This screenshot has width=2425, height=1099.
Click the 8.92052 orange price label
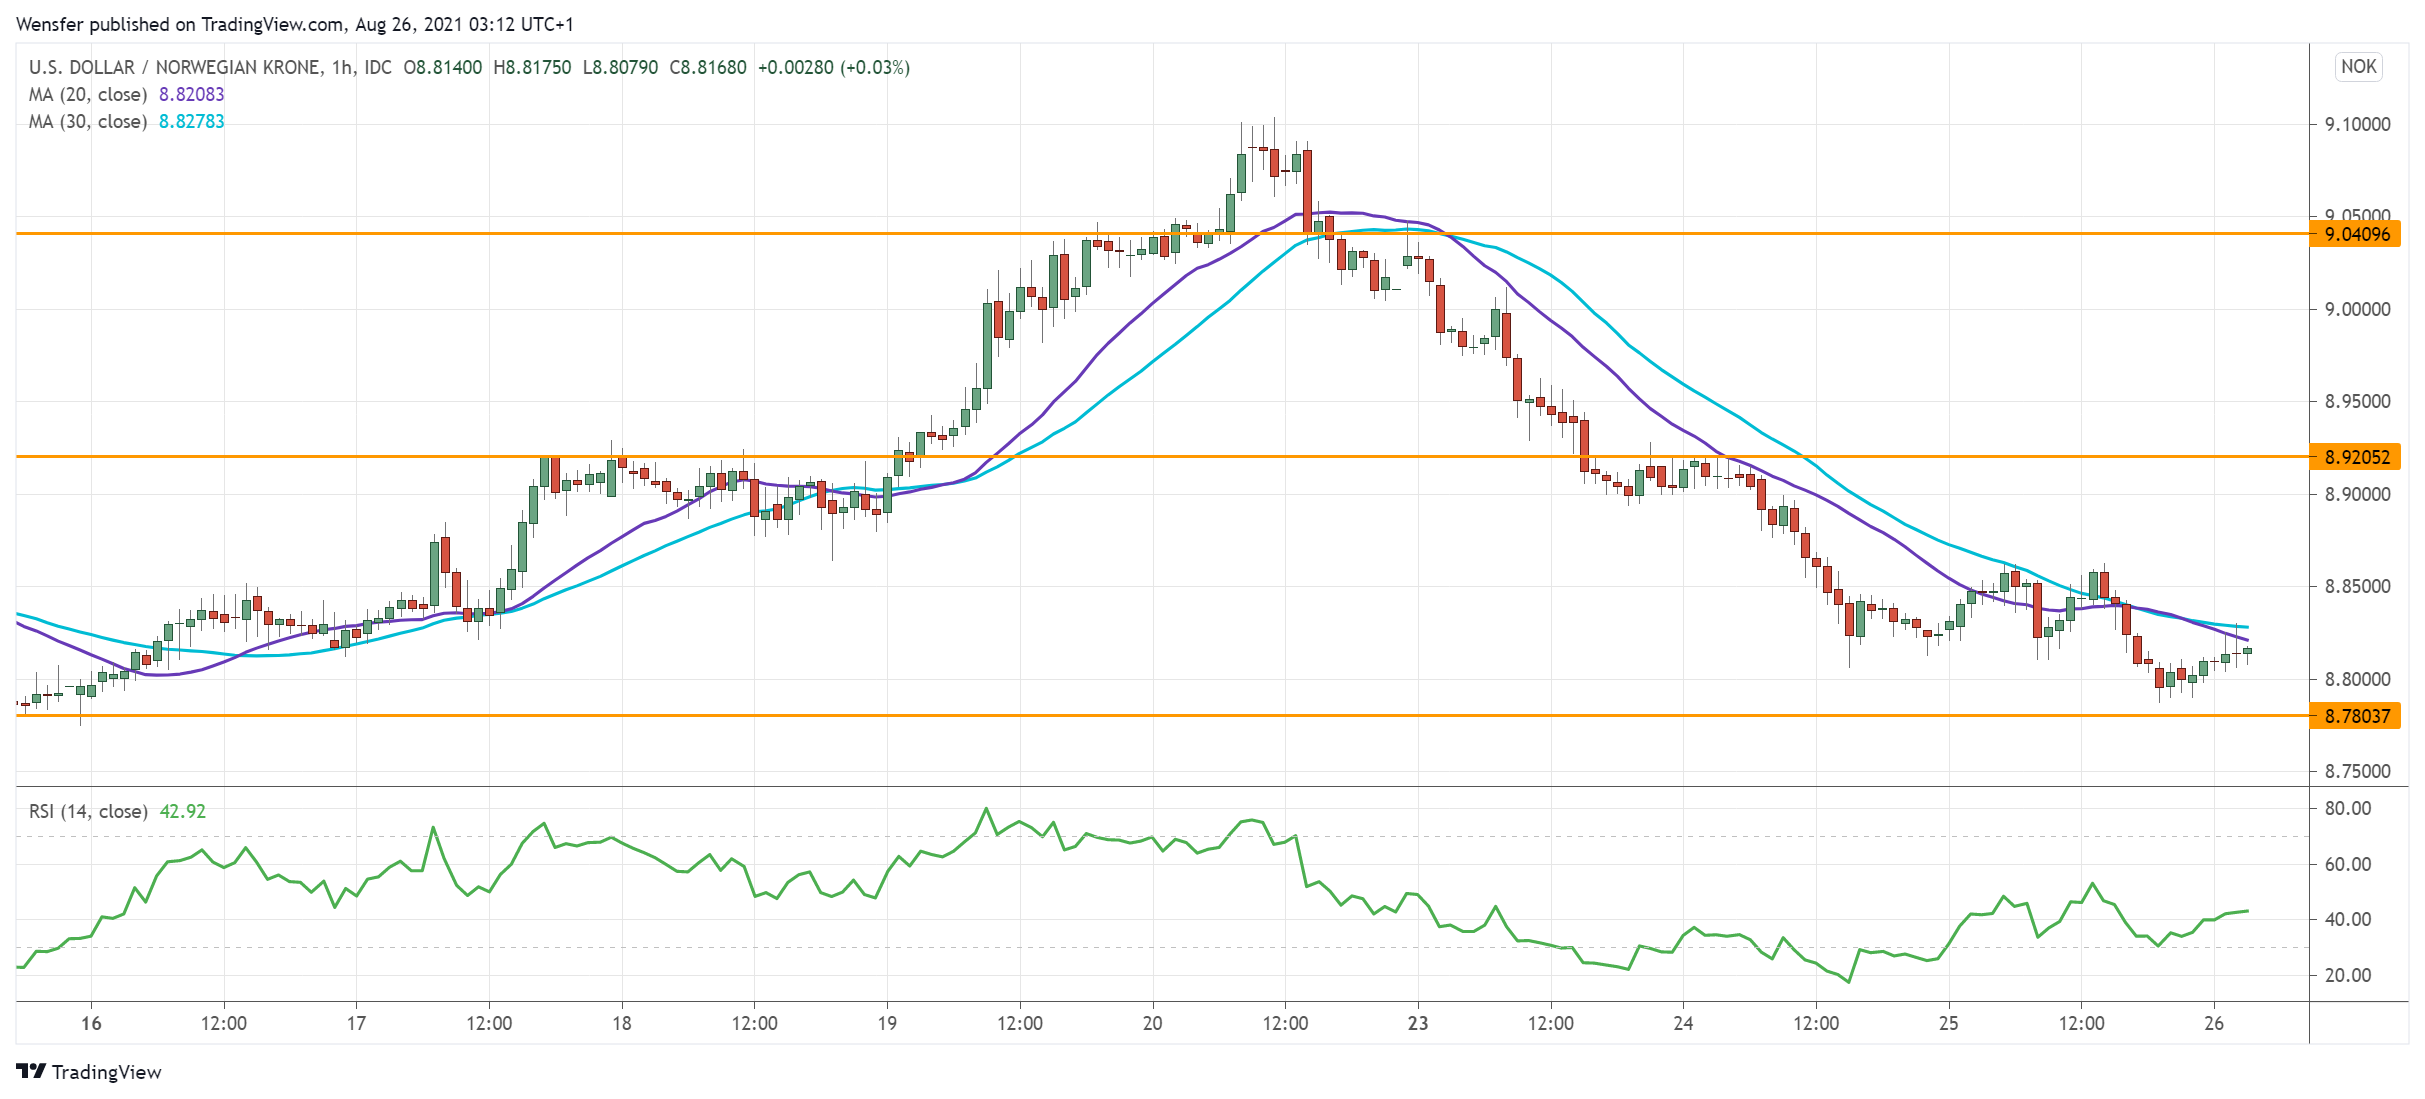(2356, 457)
